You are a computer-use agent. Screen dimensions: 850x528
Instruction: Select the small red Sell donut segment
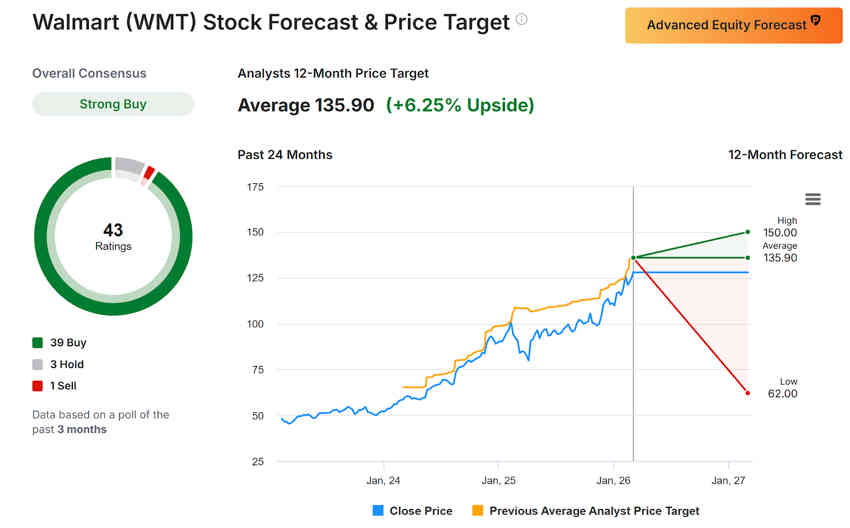point(149,173)
